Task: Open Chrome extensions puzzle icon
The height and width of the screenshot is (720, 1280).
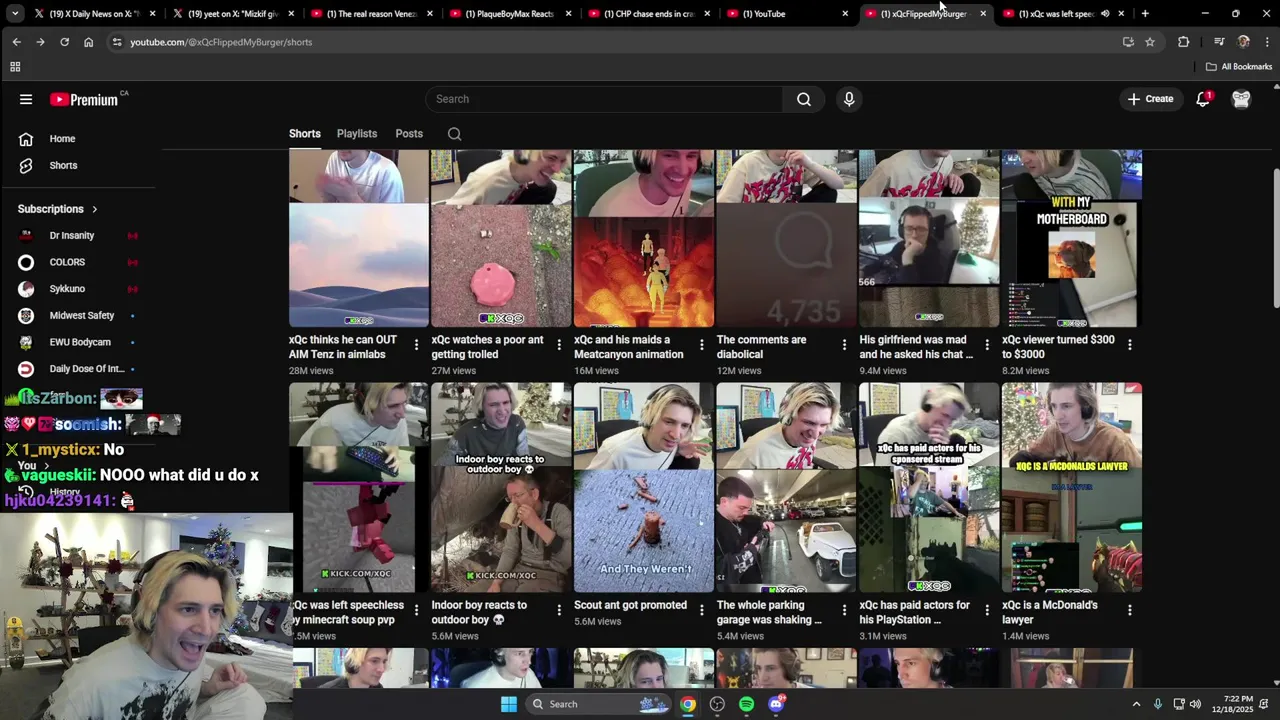Action: [1184, 42]
